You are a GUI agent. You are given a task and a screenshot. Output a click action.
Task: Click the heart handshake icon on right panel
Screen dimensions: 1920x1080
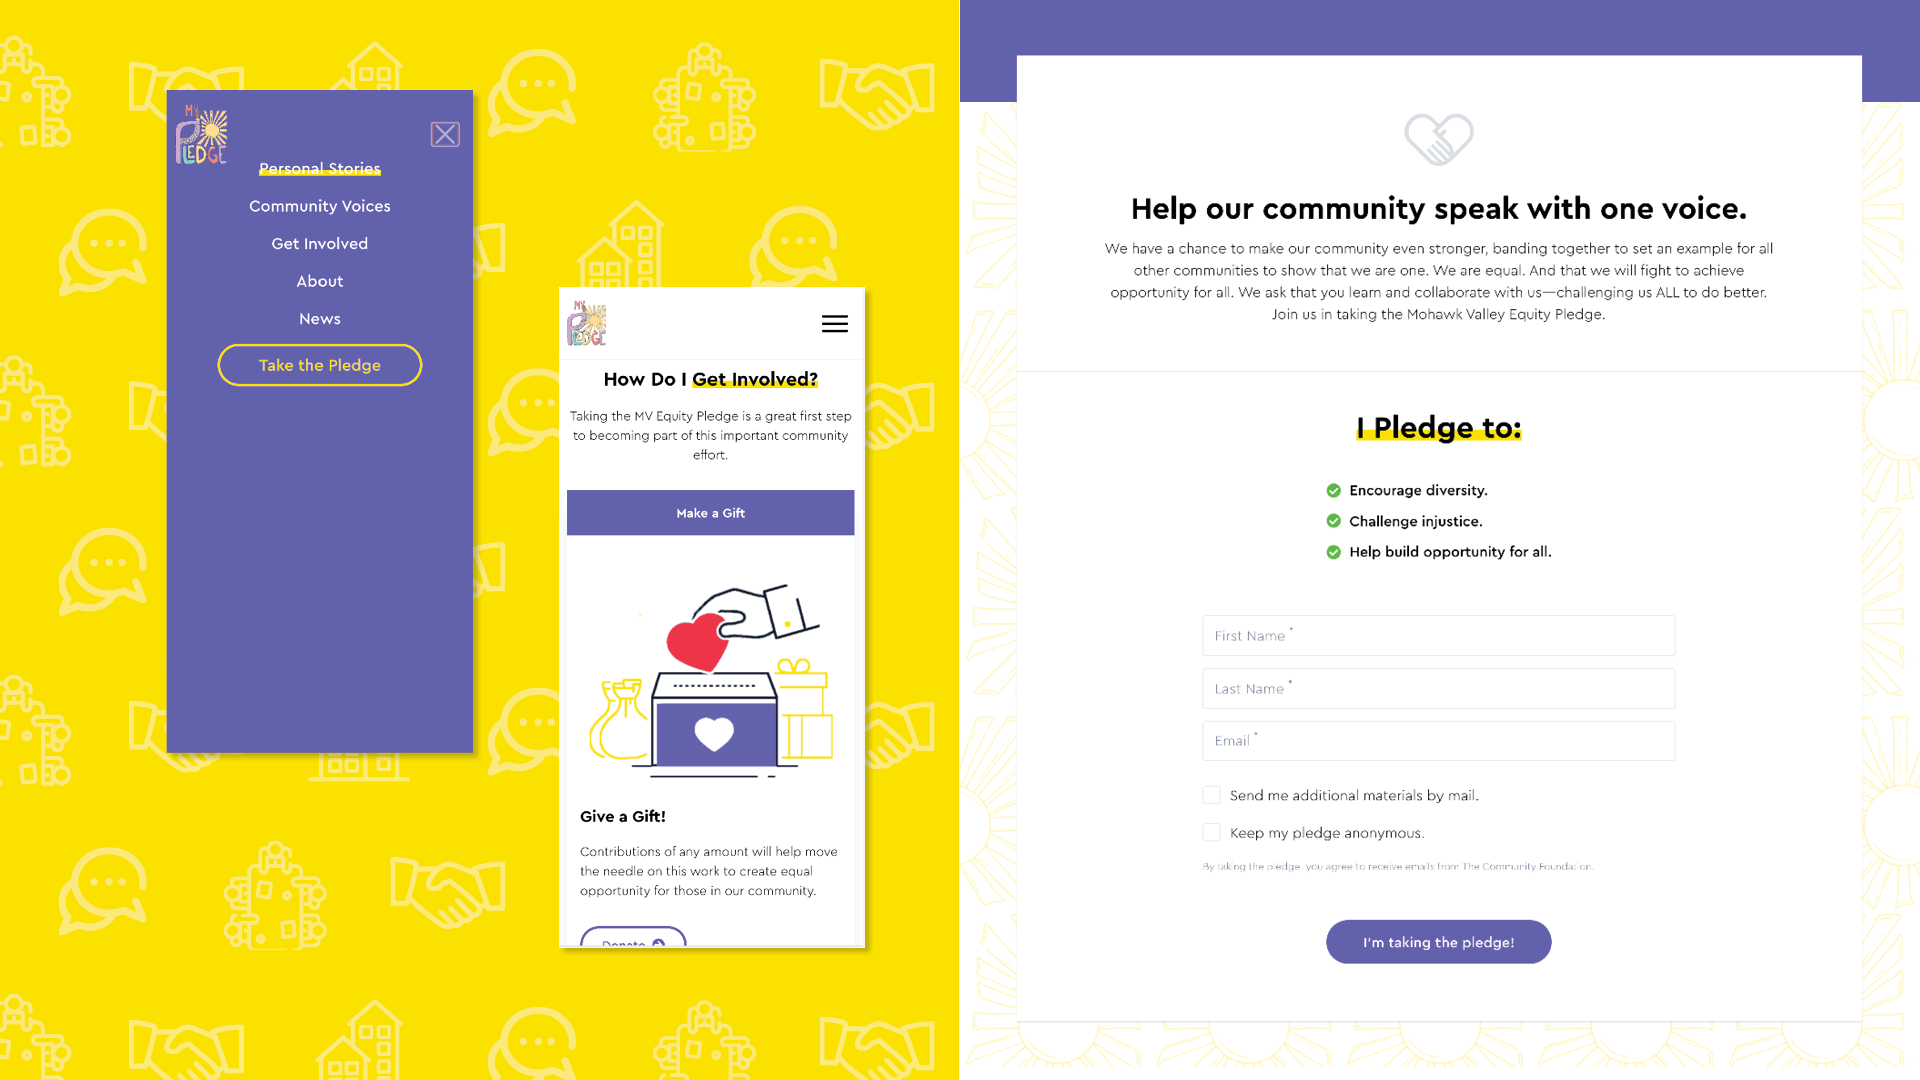(1439, 138)
